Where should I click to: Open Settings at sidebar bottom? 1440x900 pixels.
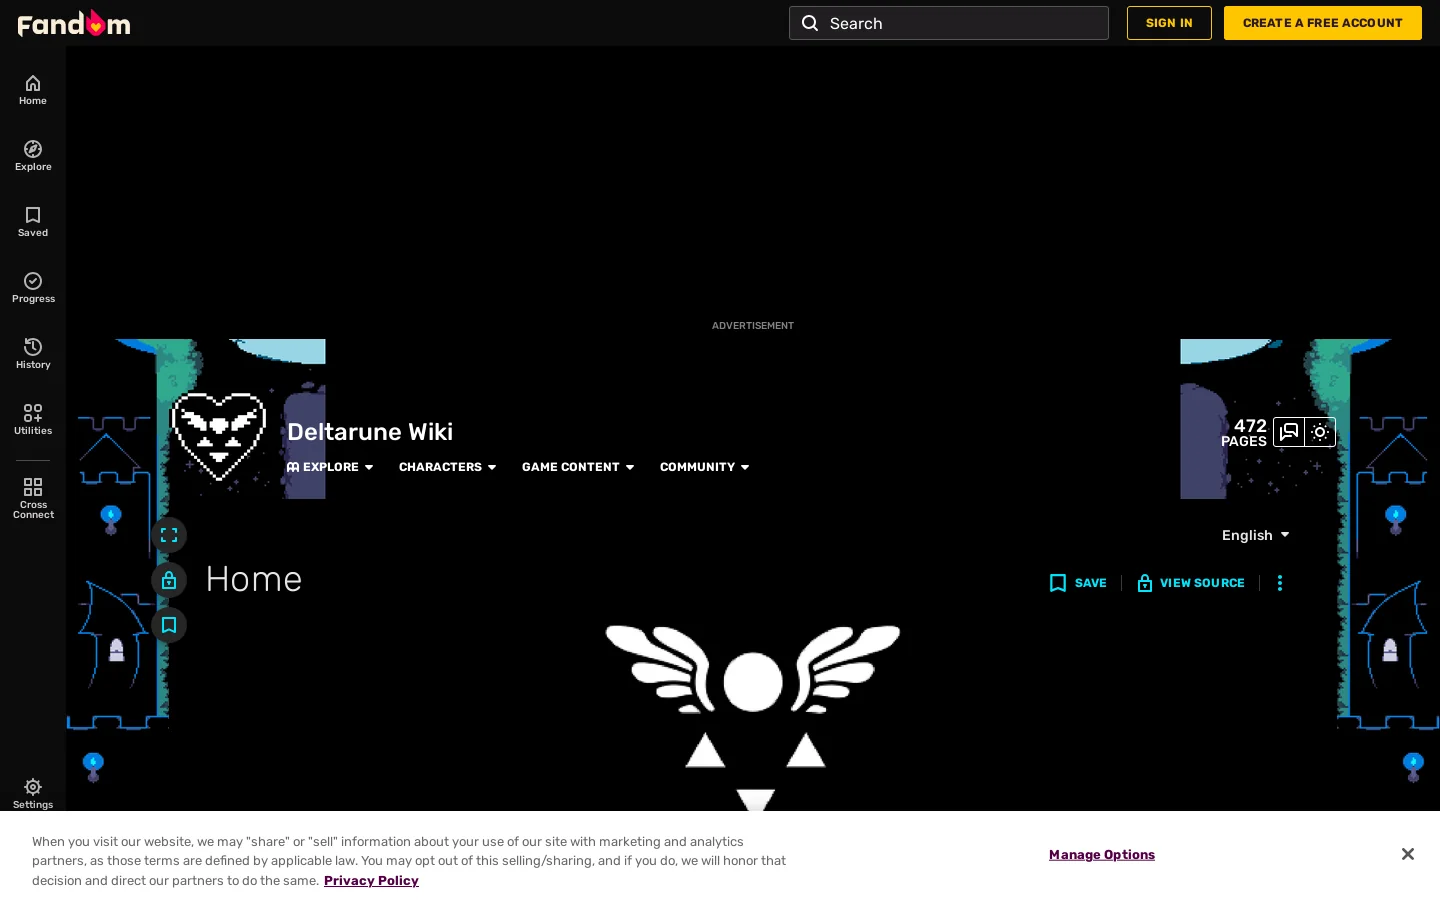tap(33, 793)
